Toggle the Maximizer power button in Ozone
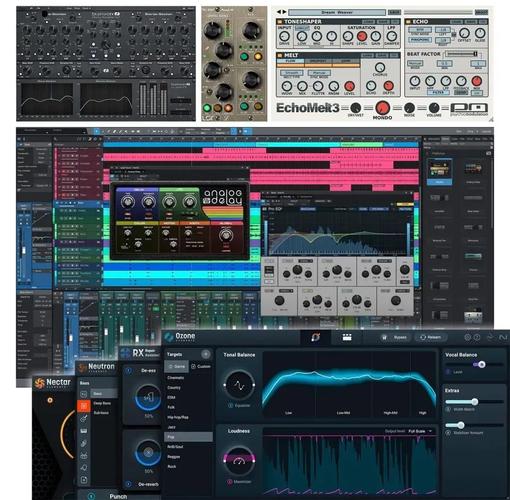This screenshot has width=510, height=500. pyautogui.click(x=230, y=482)
